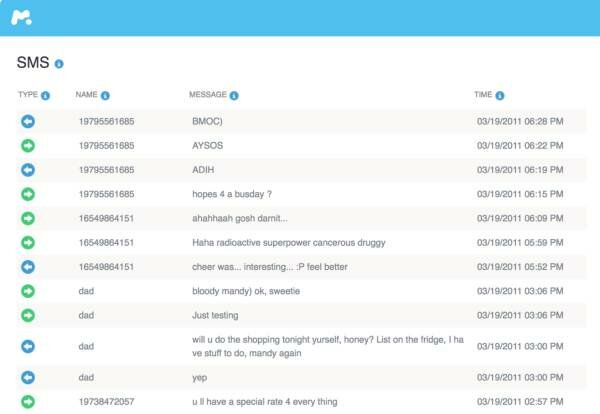Select number 16549864151 in 'ahahhaah gosh' row
The height and width of the screenshot is (414, 600).
tap(106, 218)
